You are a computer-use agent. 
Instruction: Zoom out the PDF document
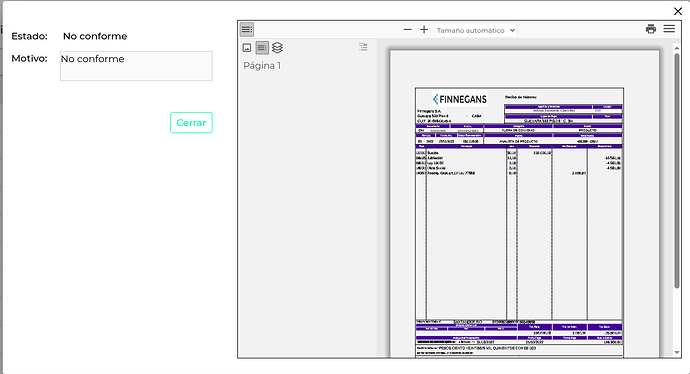407,29
